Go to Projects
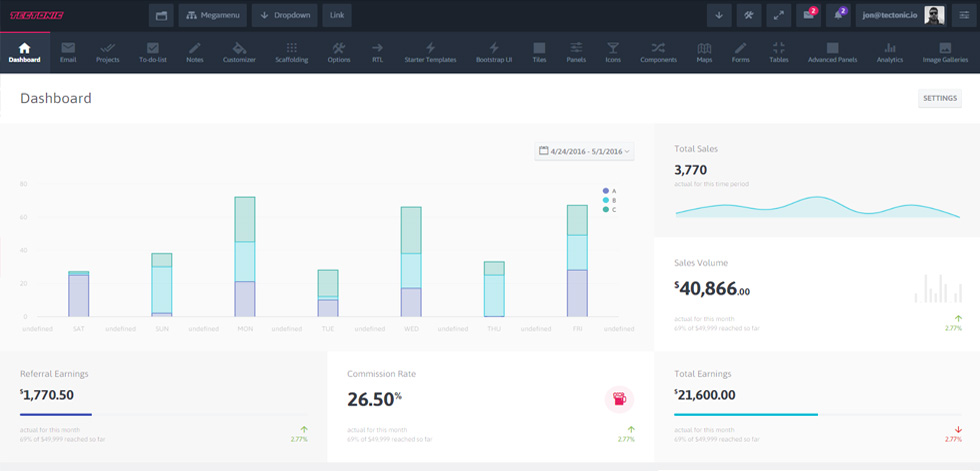 (x=108, y=52)
